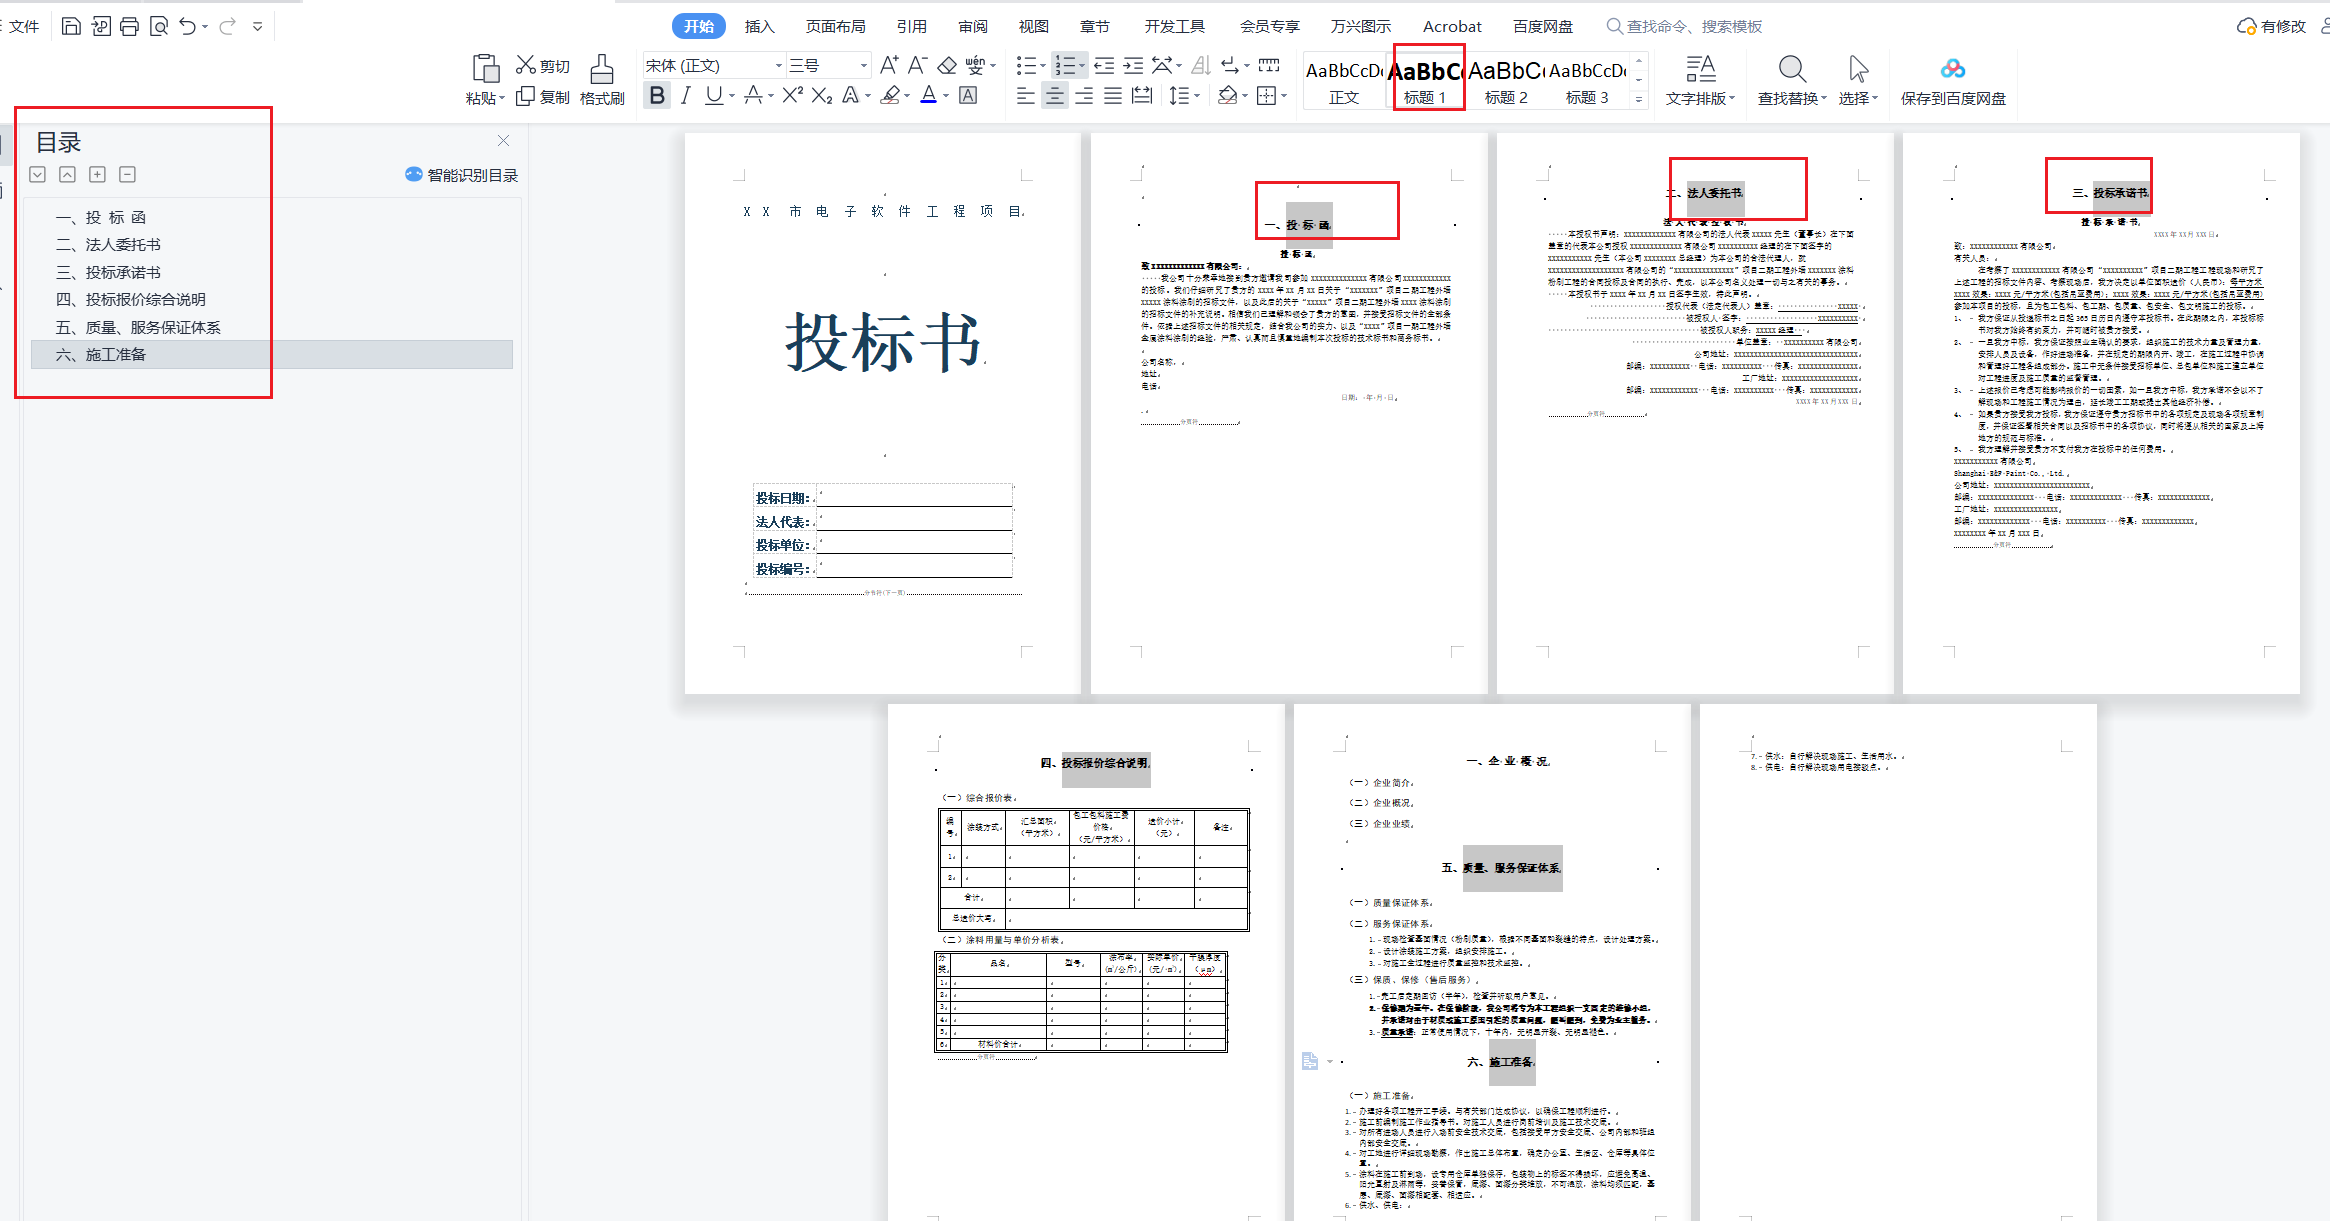The image size is (2330, 1221).
Task: Click the font color A swatch
Action: tap(928, 95)
